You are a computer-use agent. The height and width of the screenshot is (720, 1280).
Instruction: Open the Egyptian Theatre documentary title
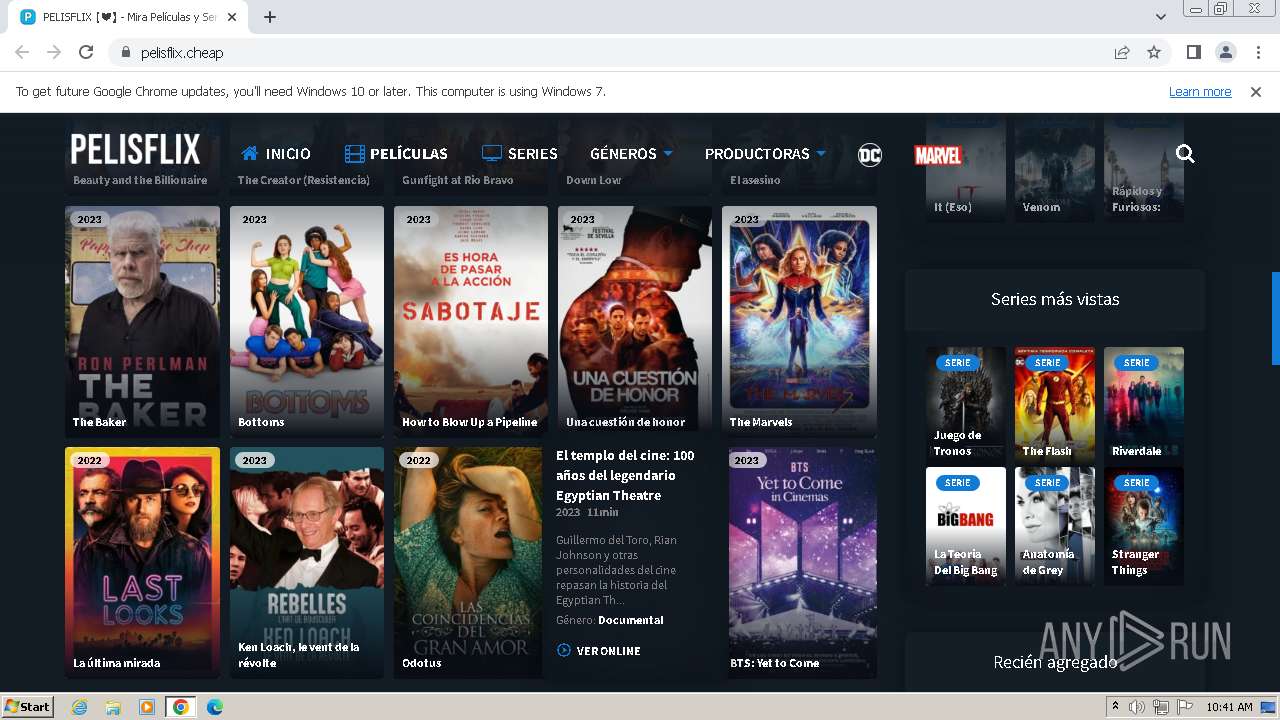coord(626,475)
